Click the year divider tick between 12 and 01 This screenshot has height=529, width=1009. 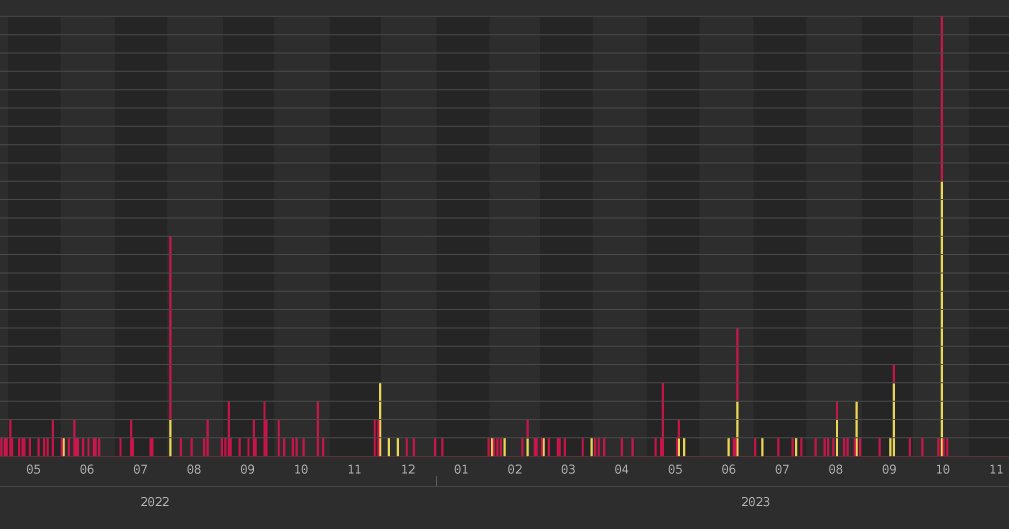pyautogui.click(x=436, y=481)
